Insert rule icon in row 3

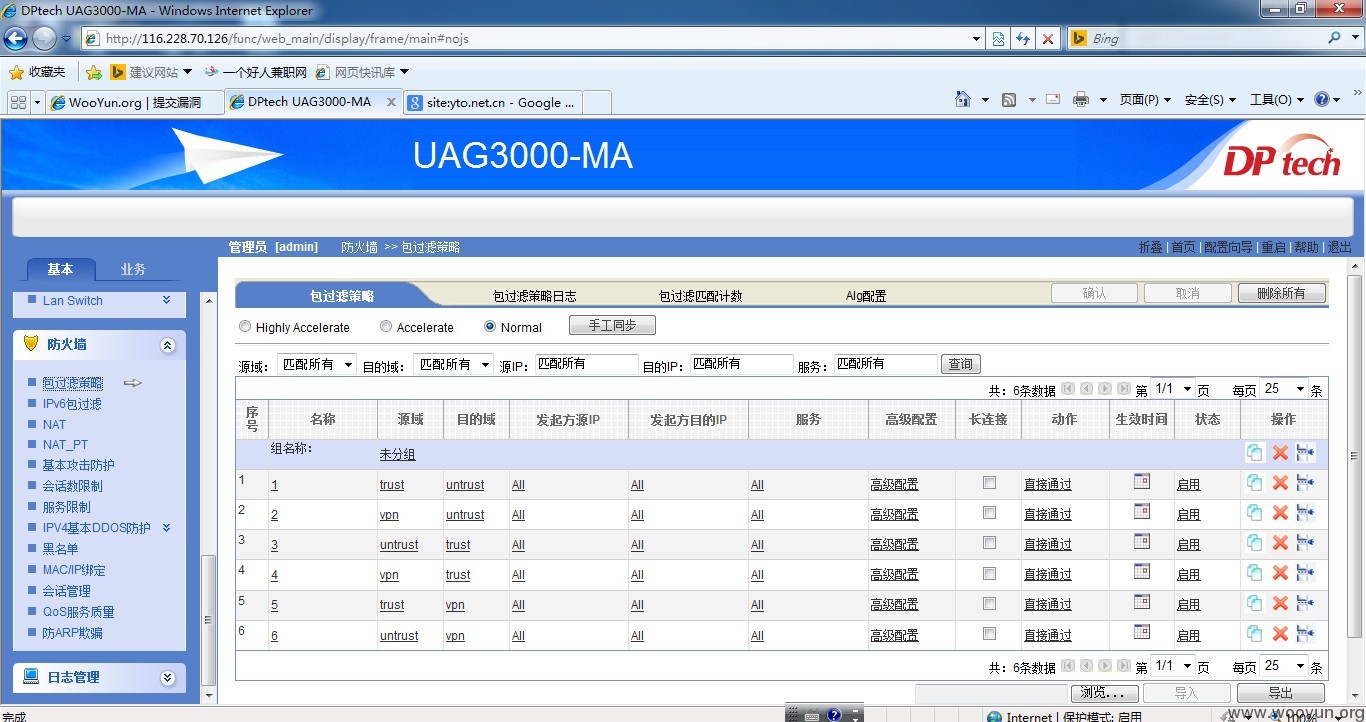point(1305,542)
